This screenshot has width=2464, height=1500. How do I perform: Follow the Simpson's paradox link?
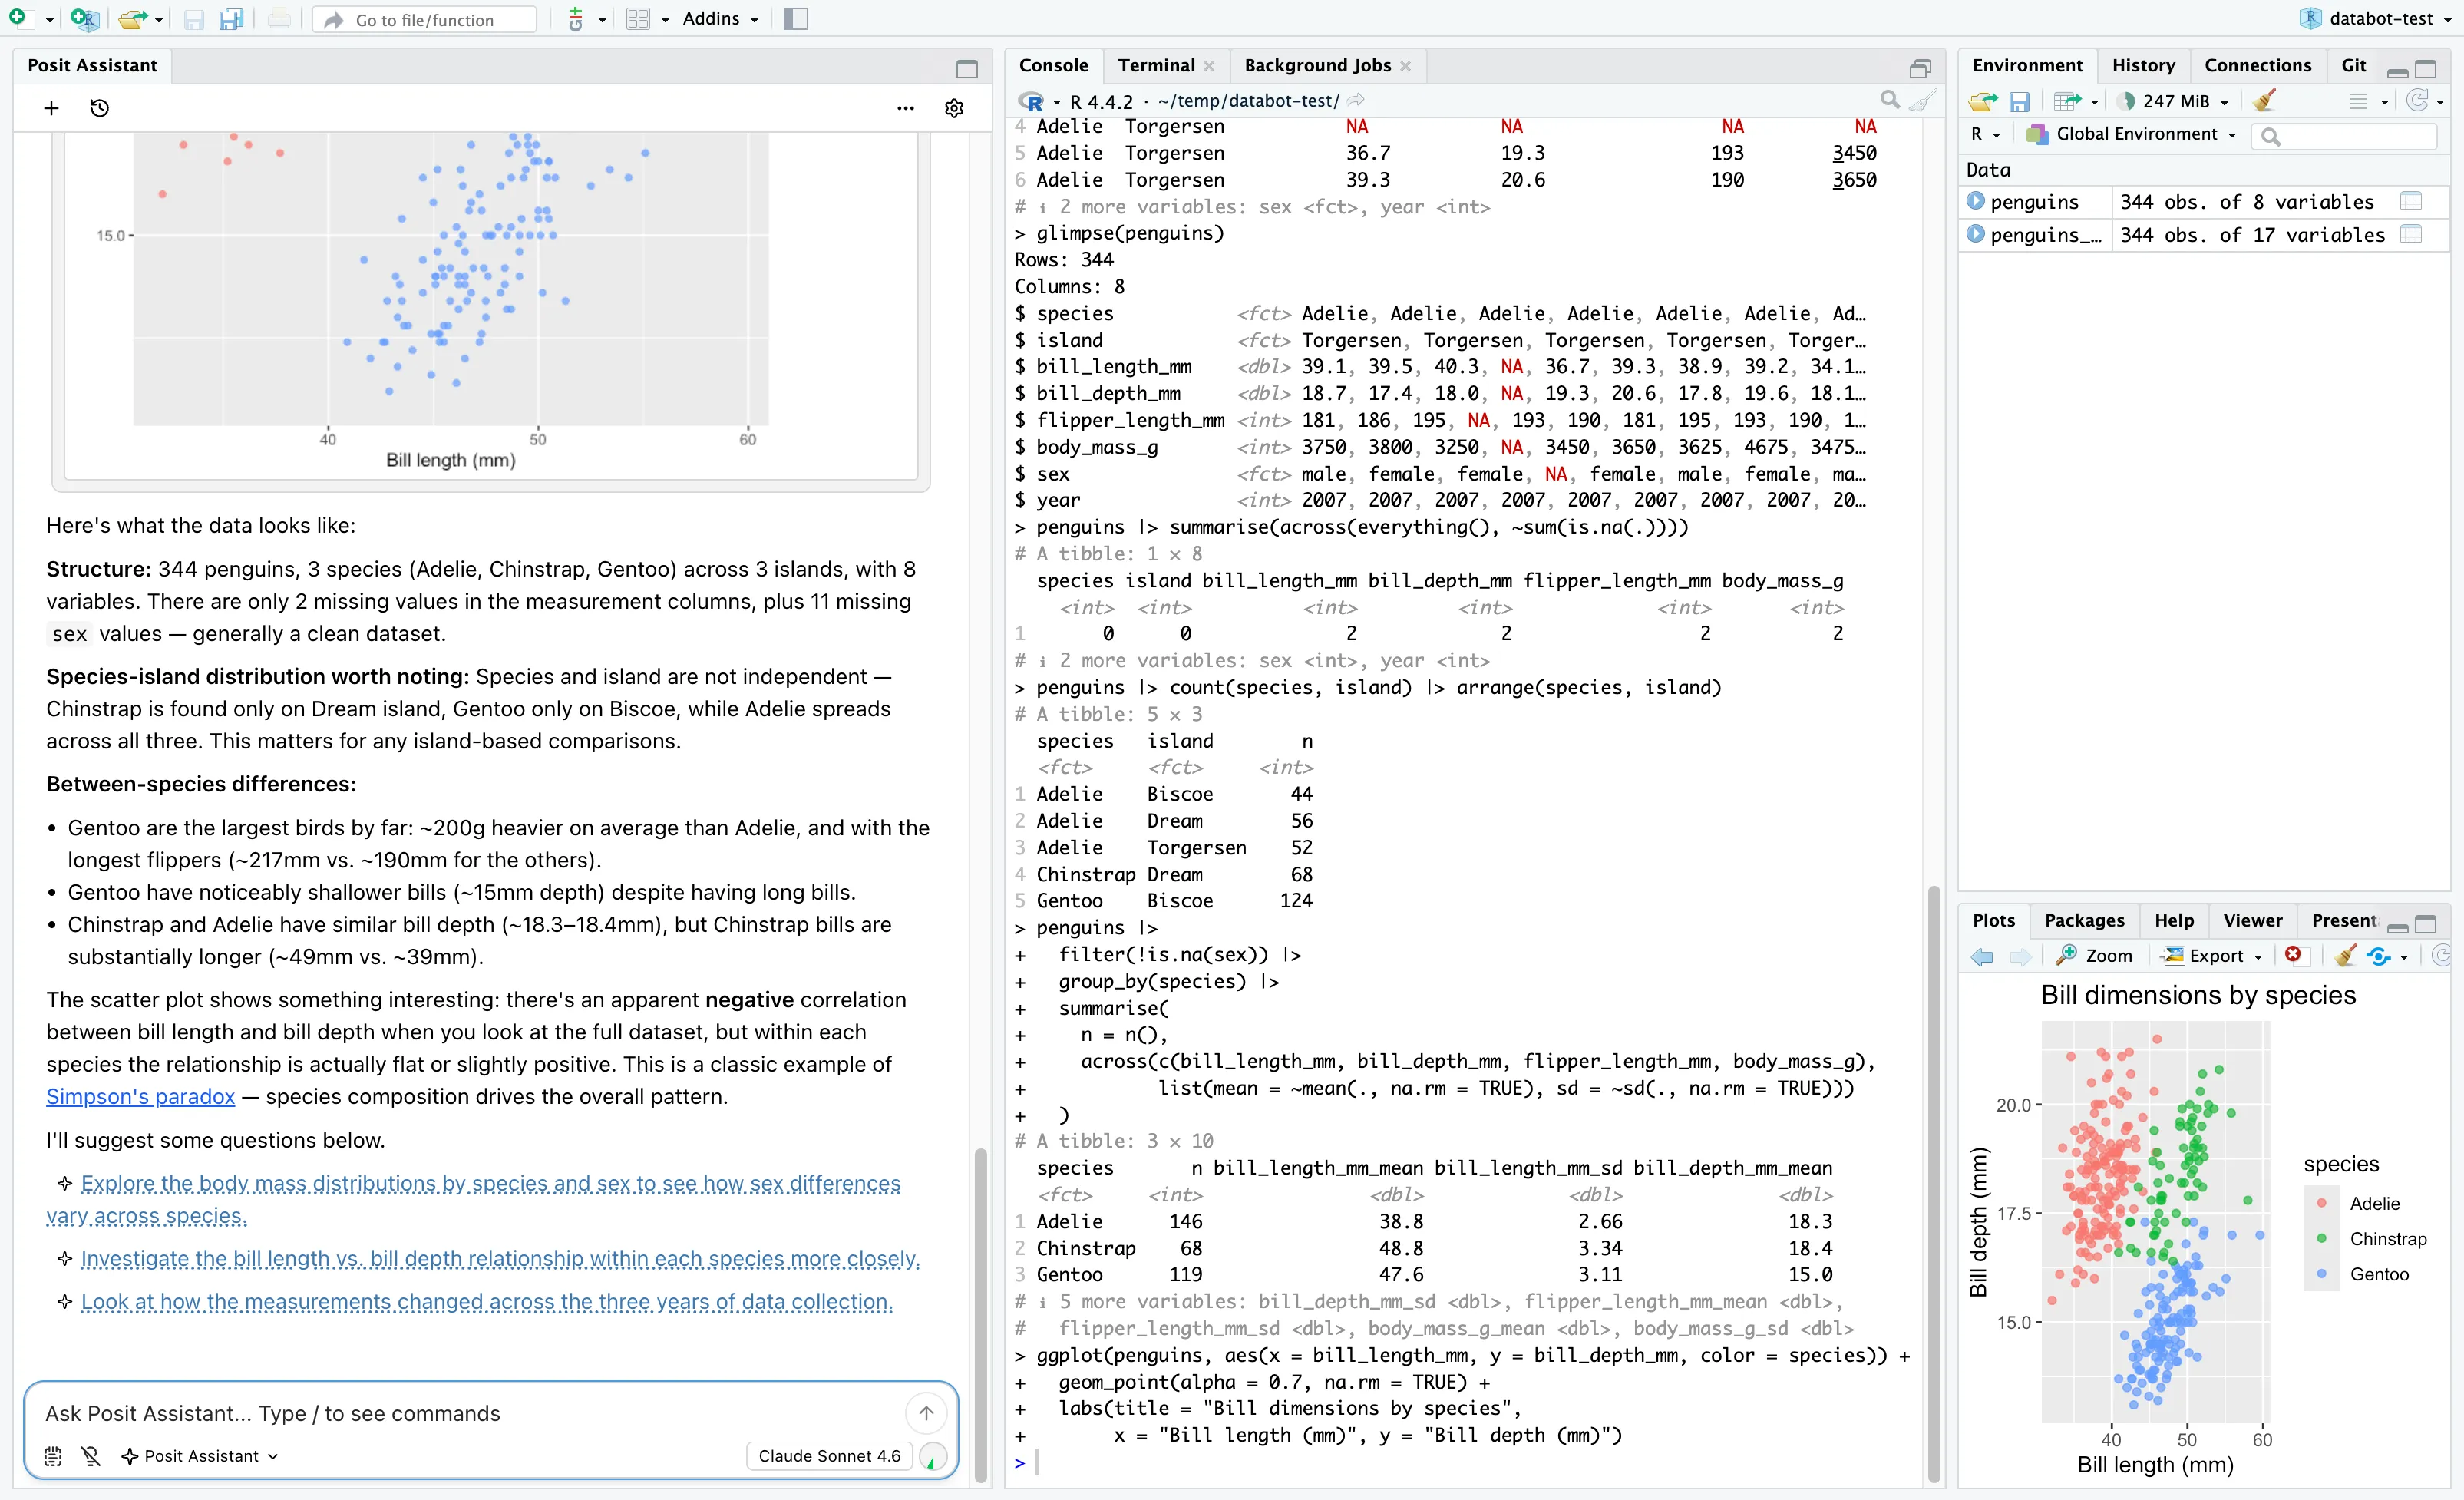pyautogui.click(x=139, y=1096)
